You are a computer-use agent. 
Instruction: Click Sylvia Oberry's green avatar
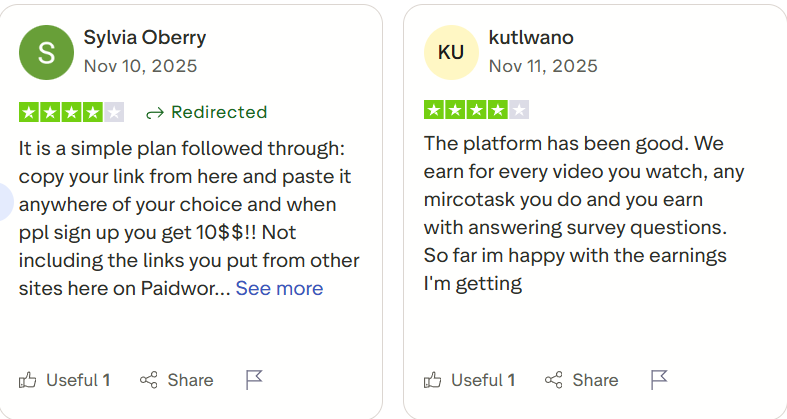coord(46,52)
